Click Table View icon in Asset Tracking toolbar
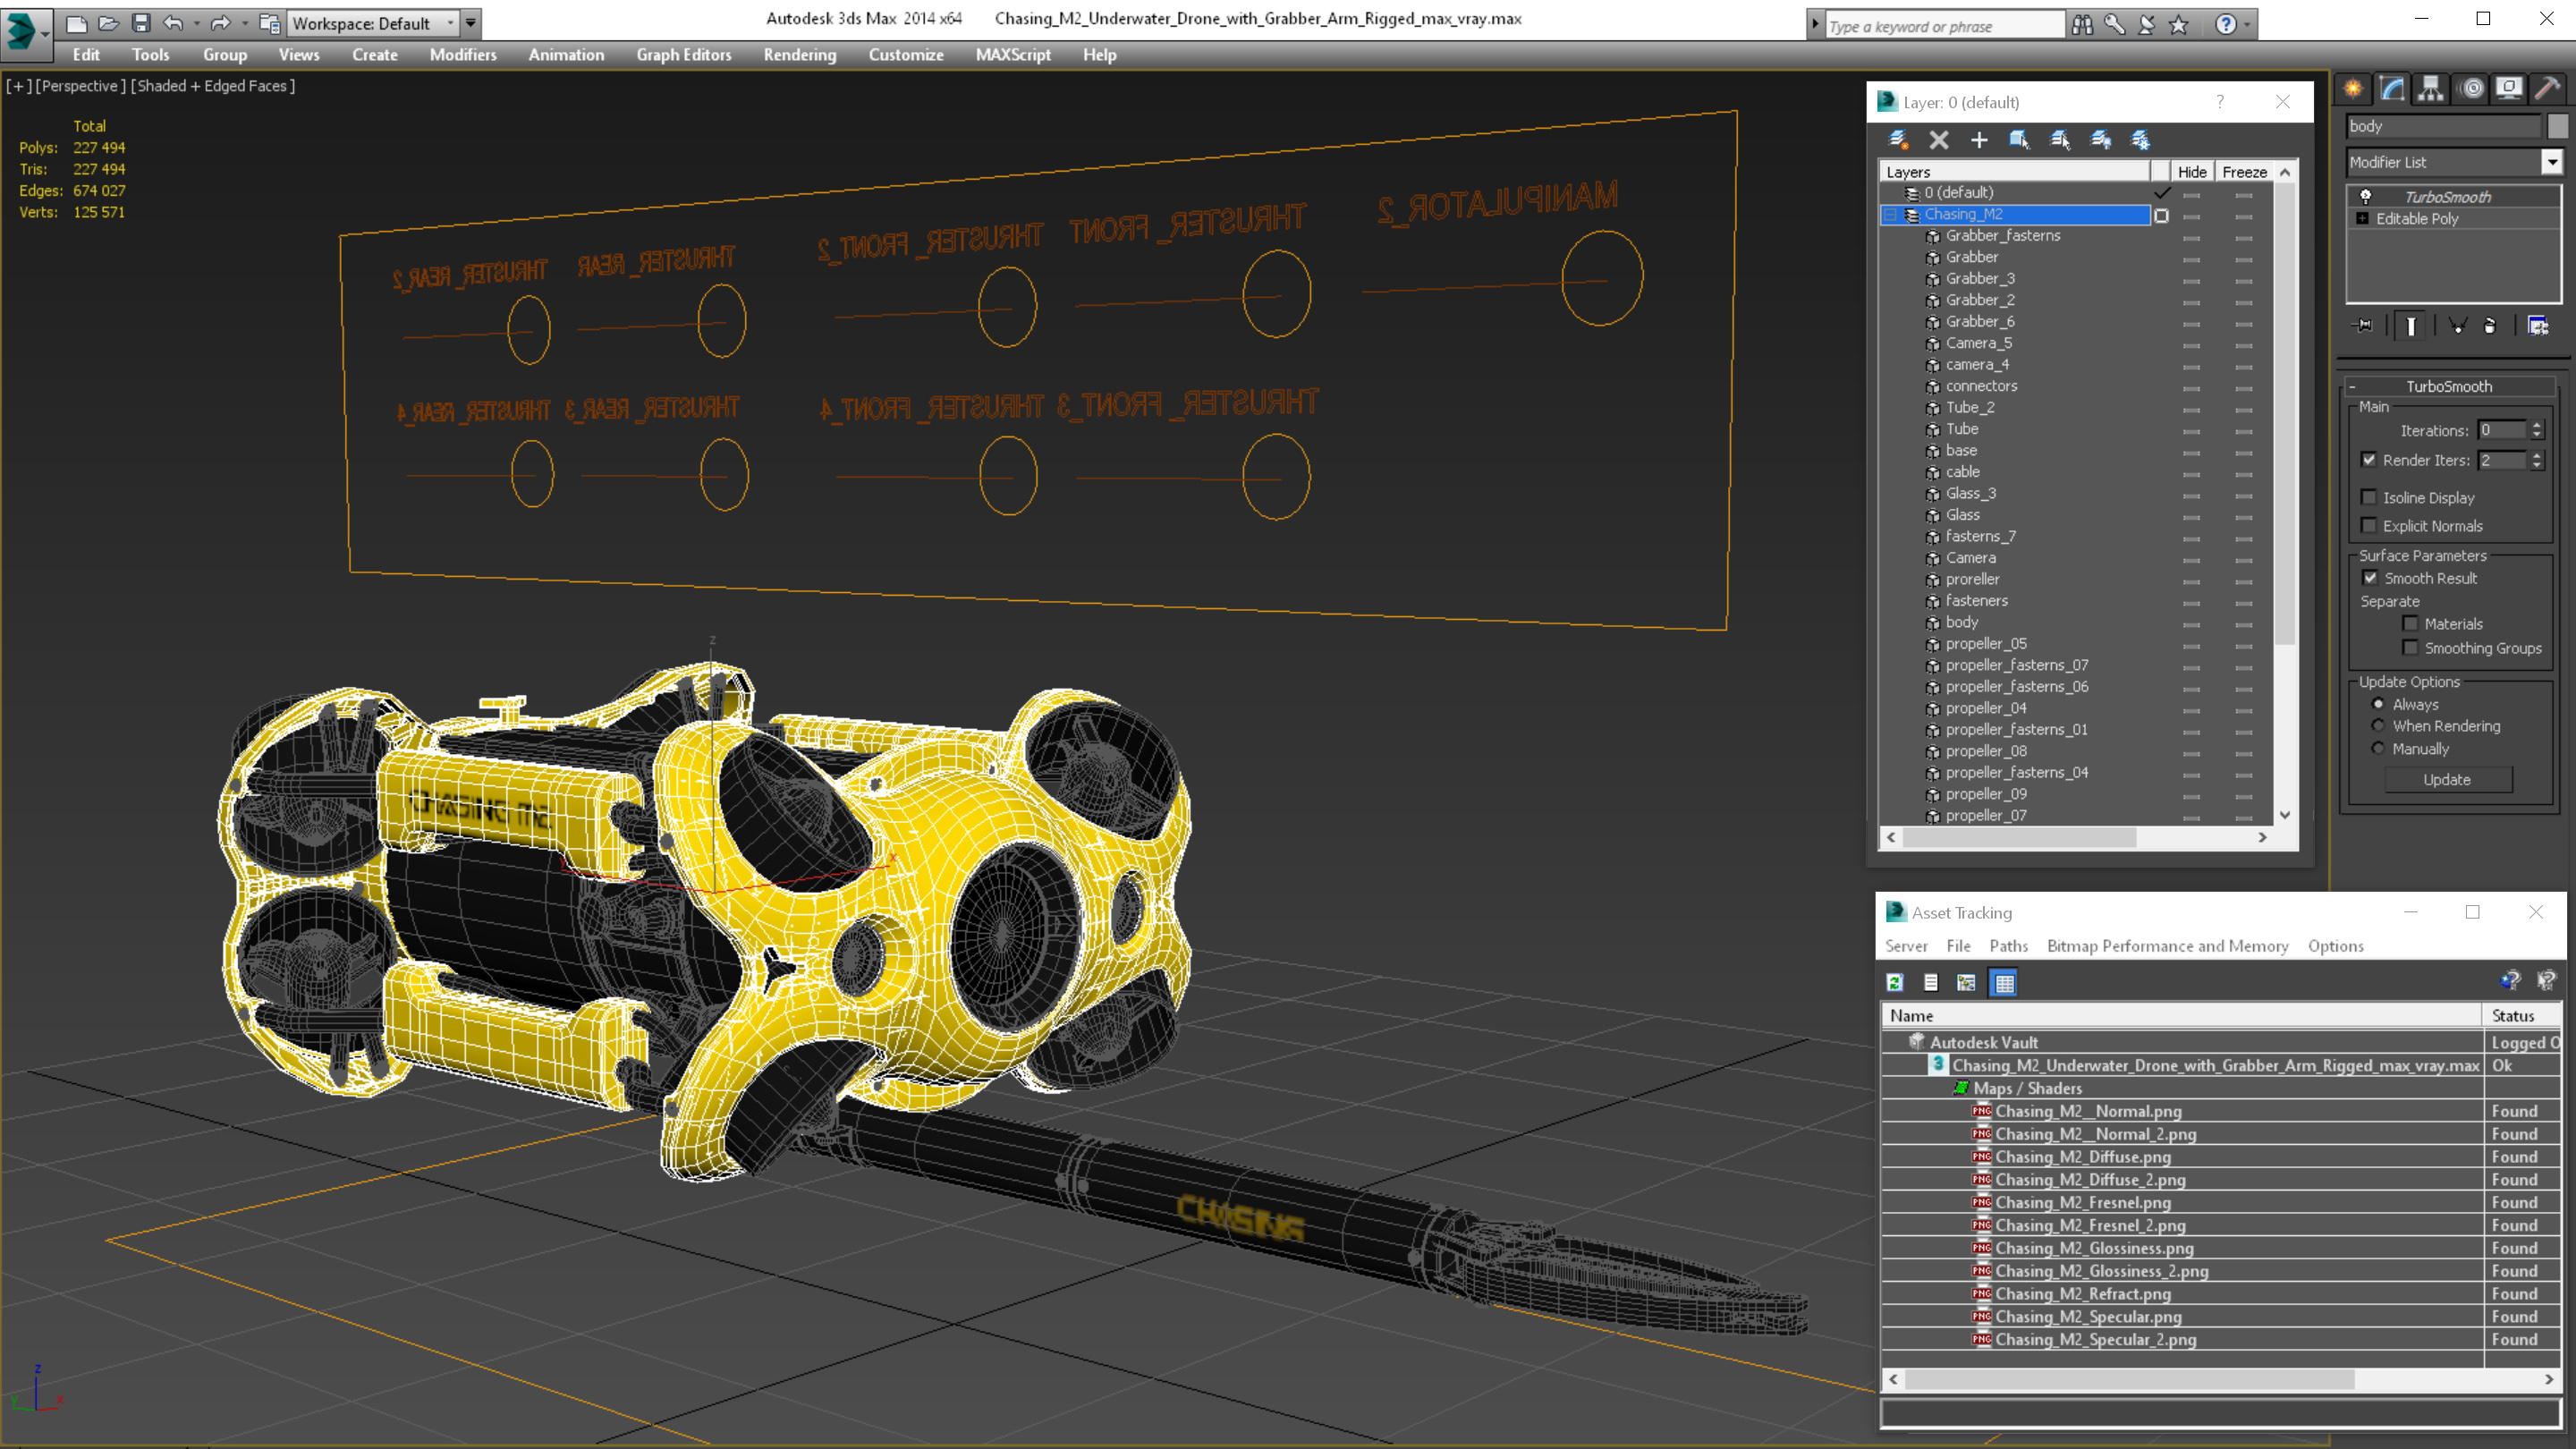This screenshot has height=1449, width=2576. pos(2004,983)
